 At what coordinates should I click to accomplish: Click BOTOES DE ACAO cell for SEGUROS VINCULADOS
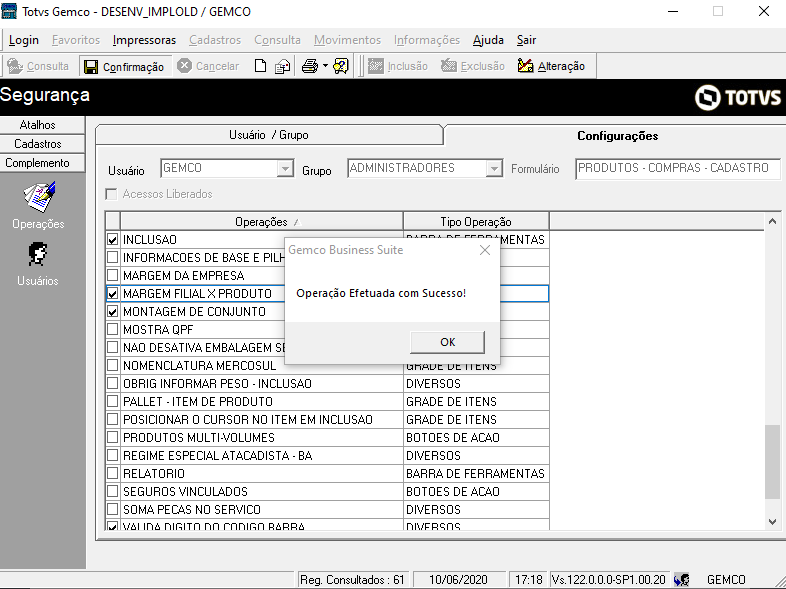point(476,491)
